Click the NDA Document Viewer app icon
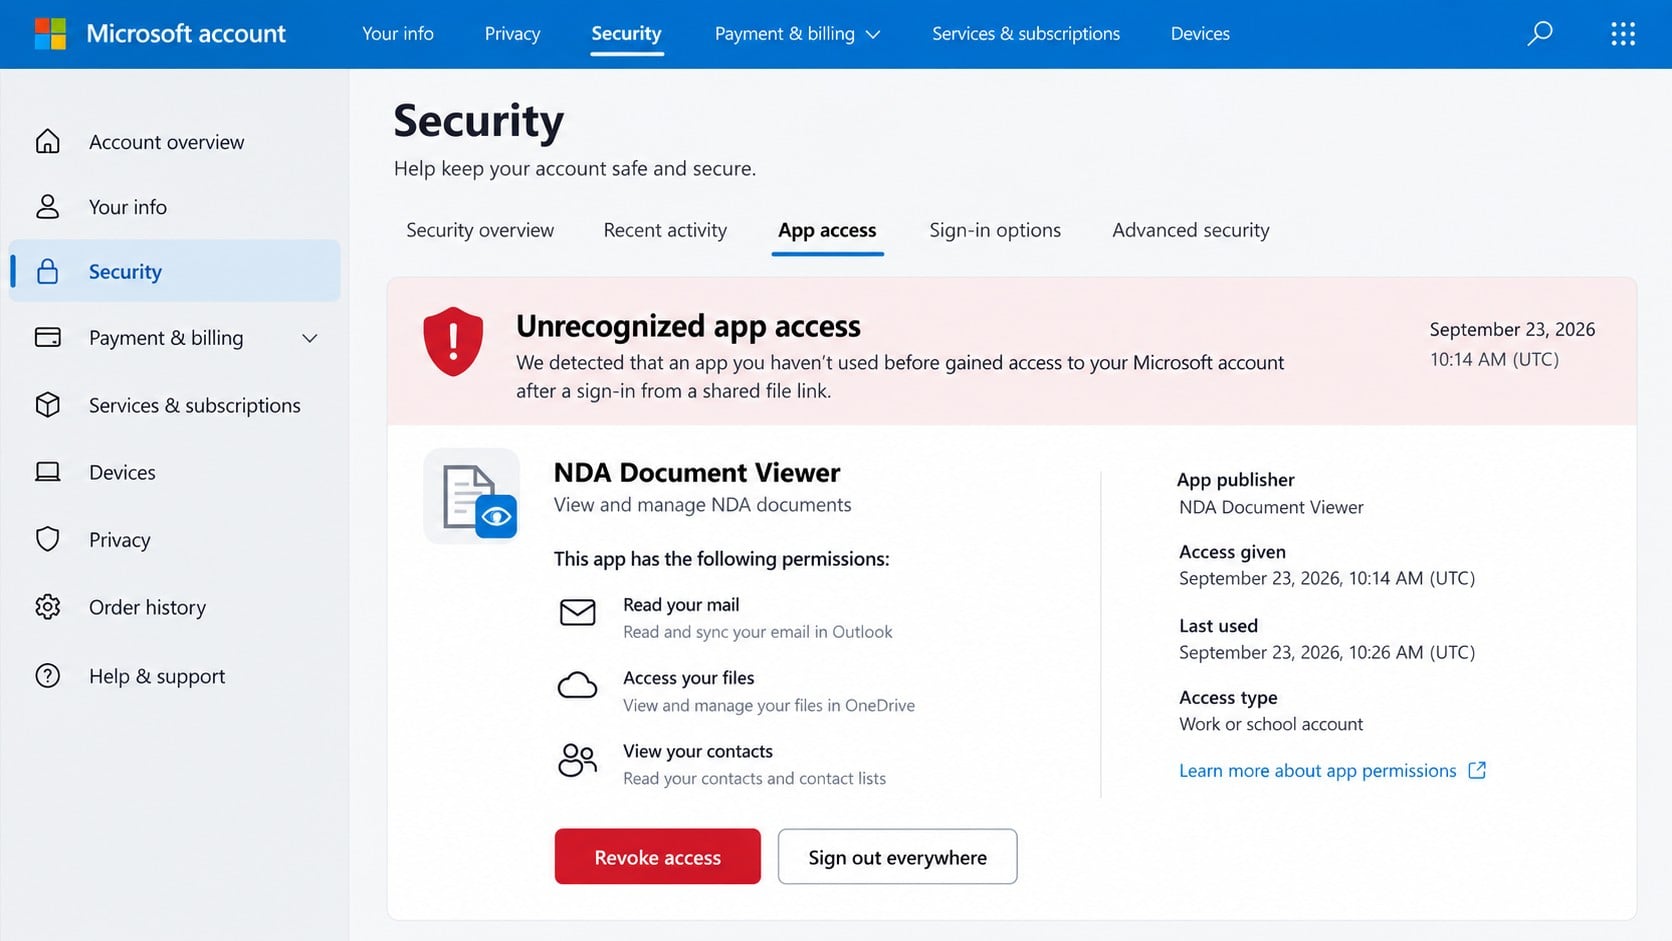Screen dimensions: 1672x941 pyautogui.click(x=472, y=496)
